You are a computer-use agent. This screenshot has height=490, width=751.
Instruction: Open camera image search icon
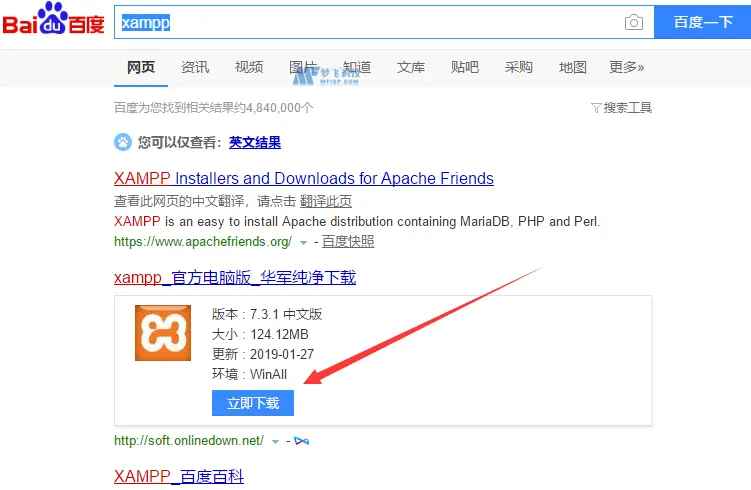pyautogui.click(x=634, y=22)
